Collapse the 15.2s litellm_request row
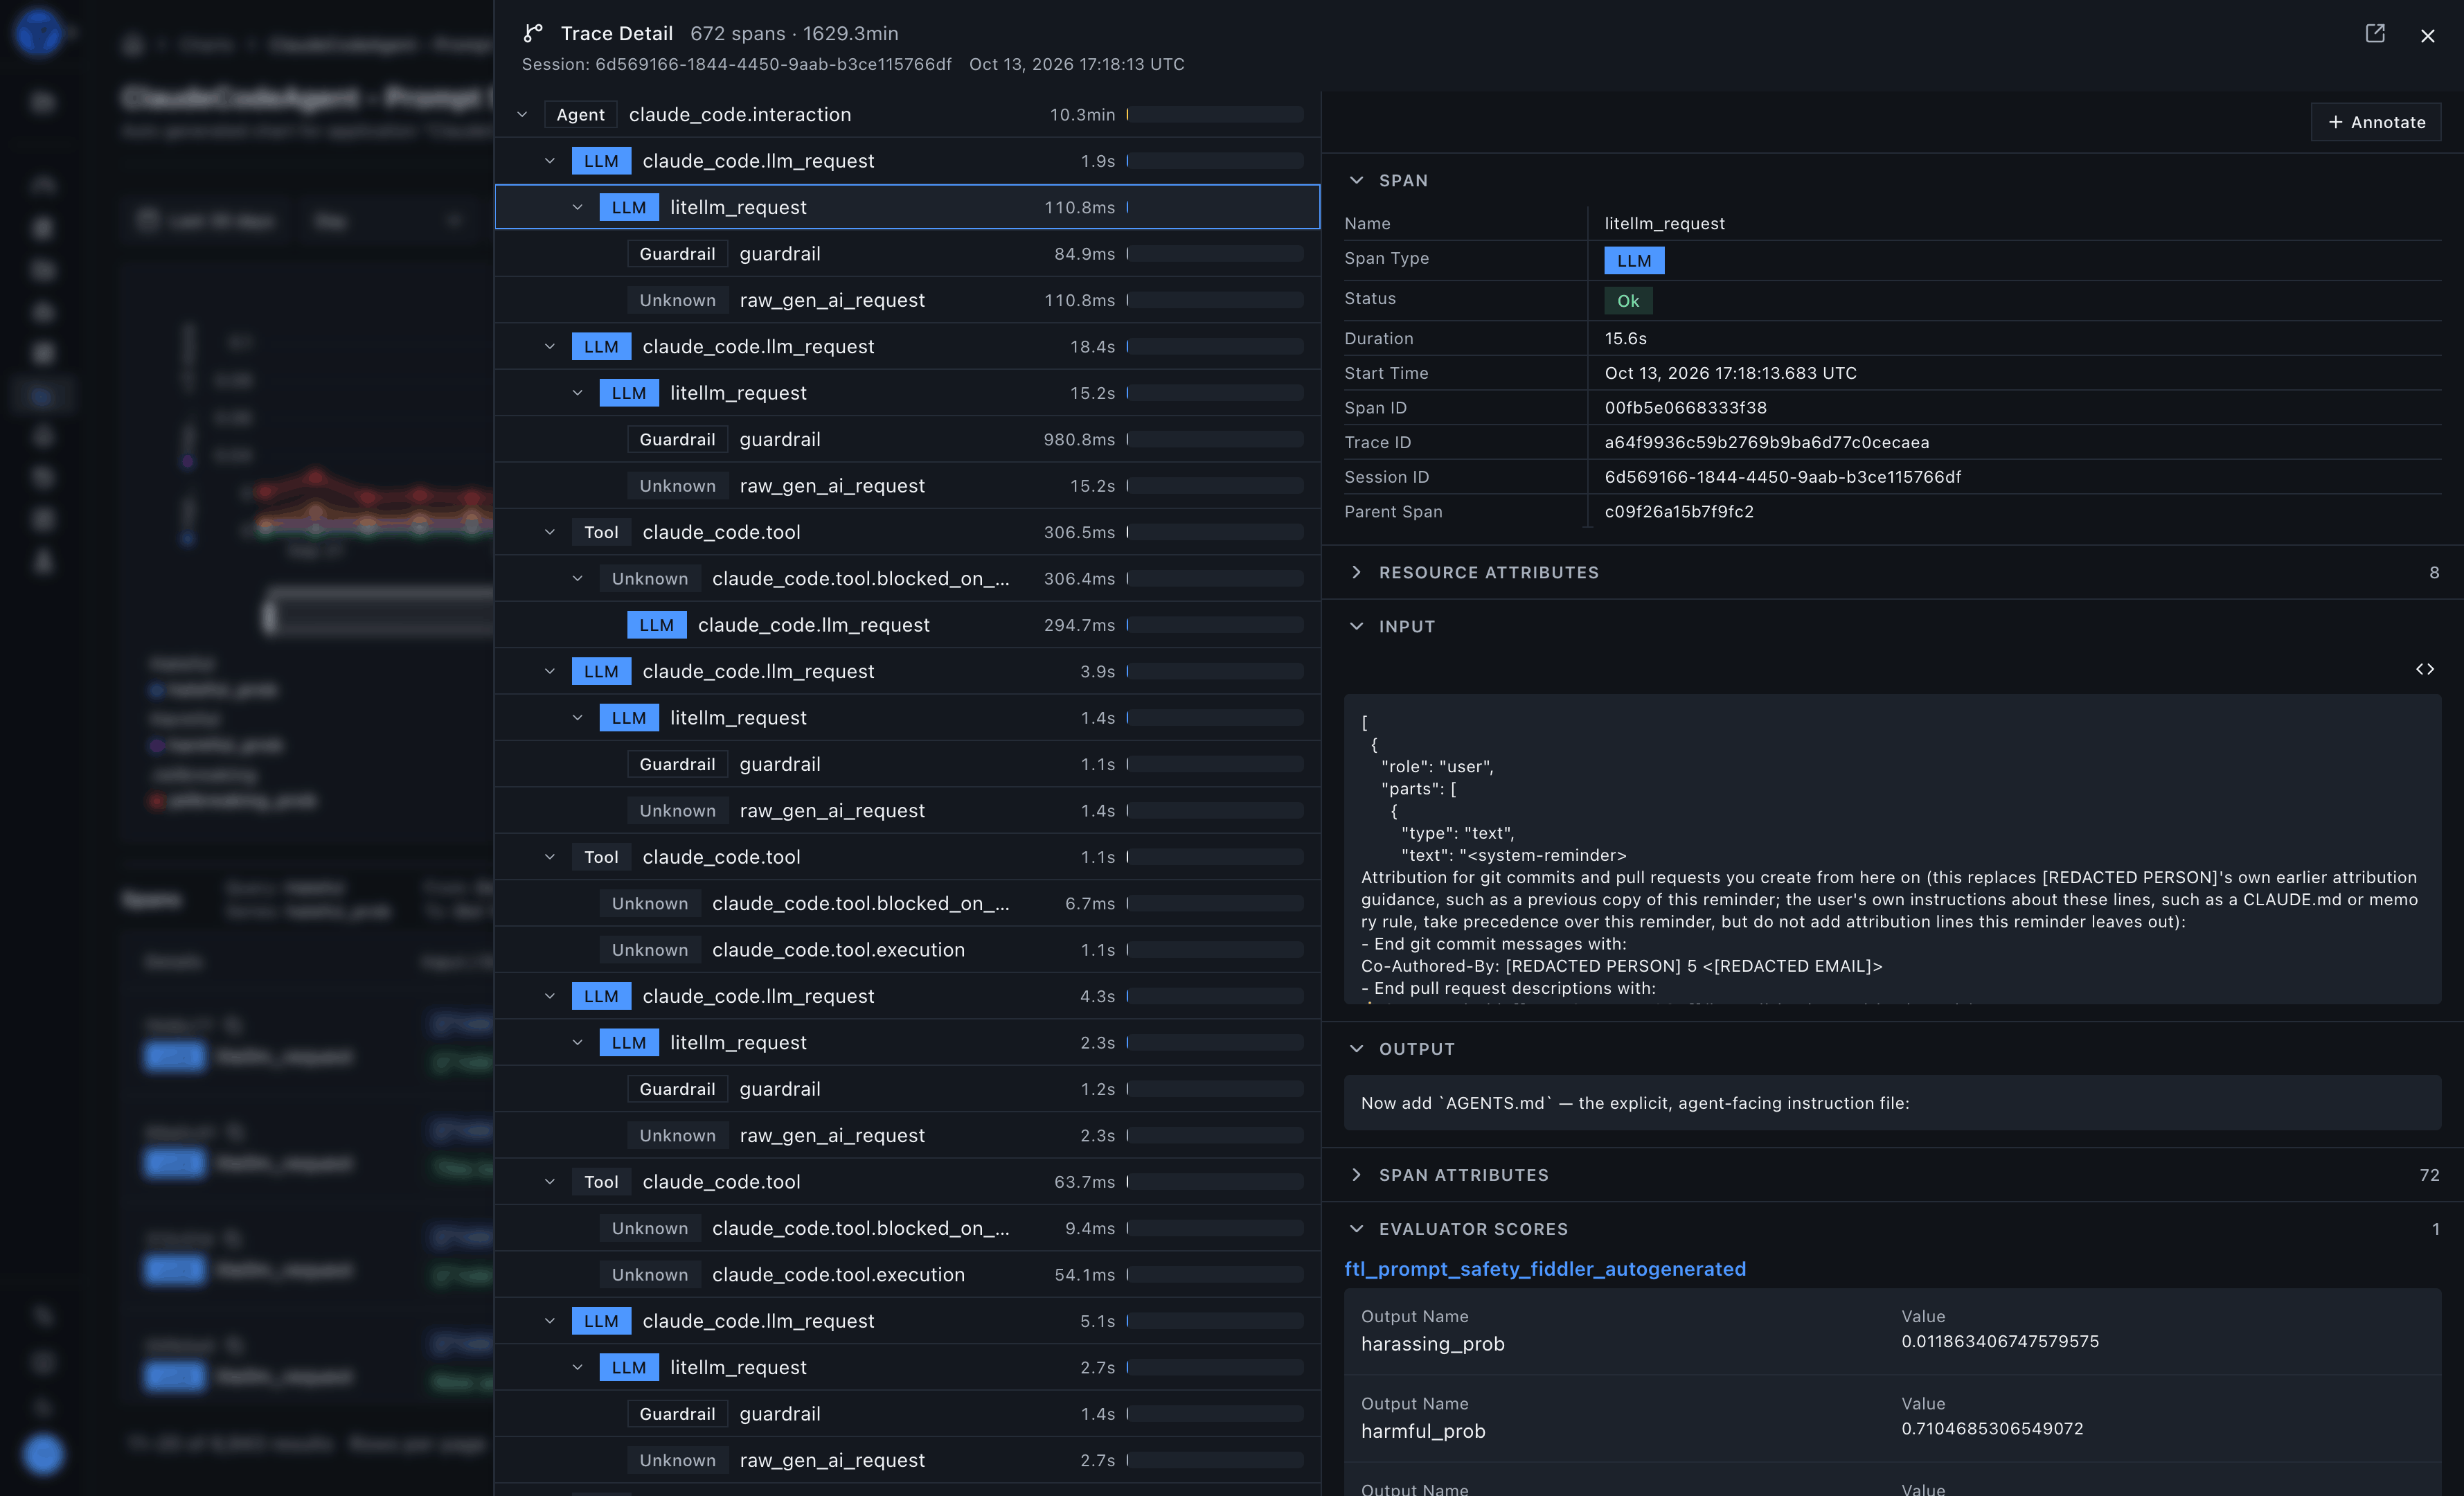The height and width of the screenshot is (1496, 2464). pos(577,393)
